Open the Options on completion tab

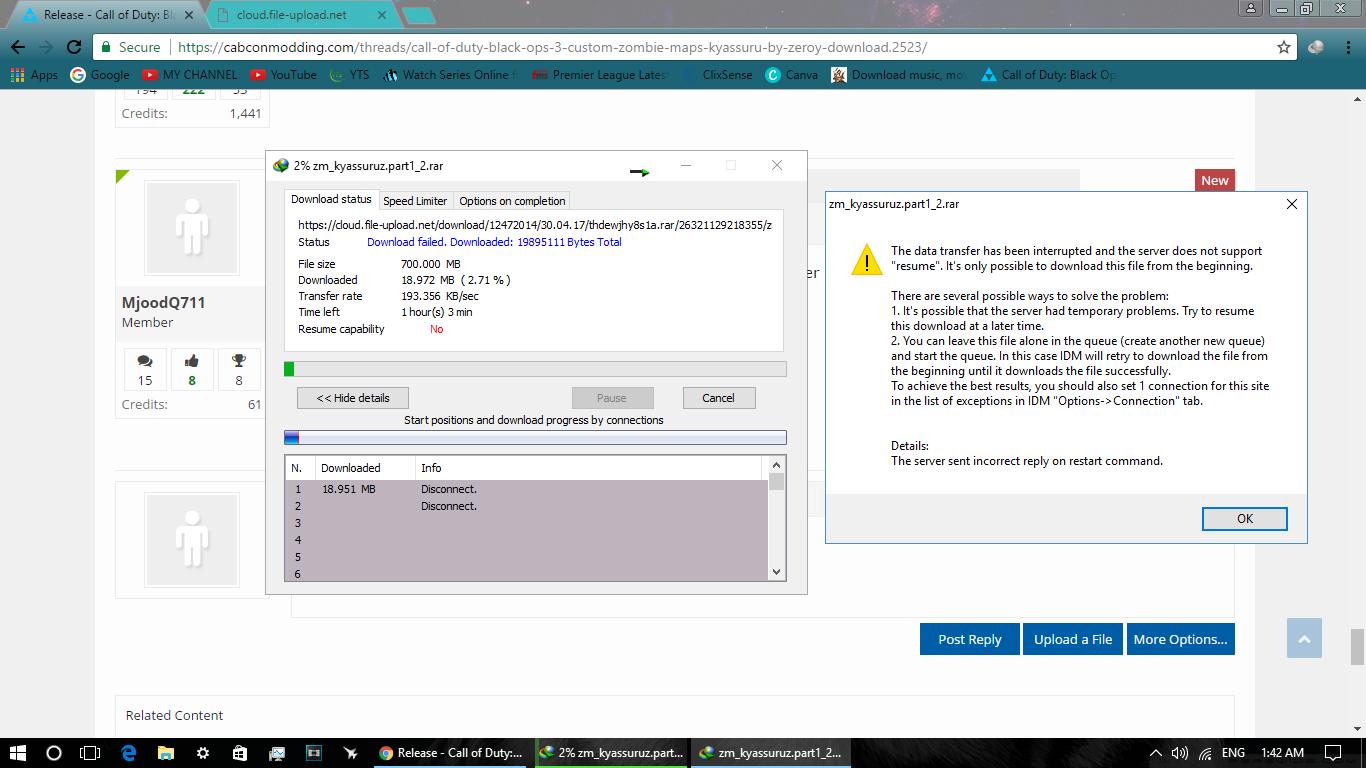512,201
